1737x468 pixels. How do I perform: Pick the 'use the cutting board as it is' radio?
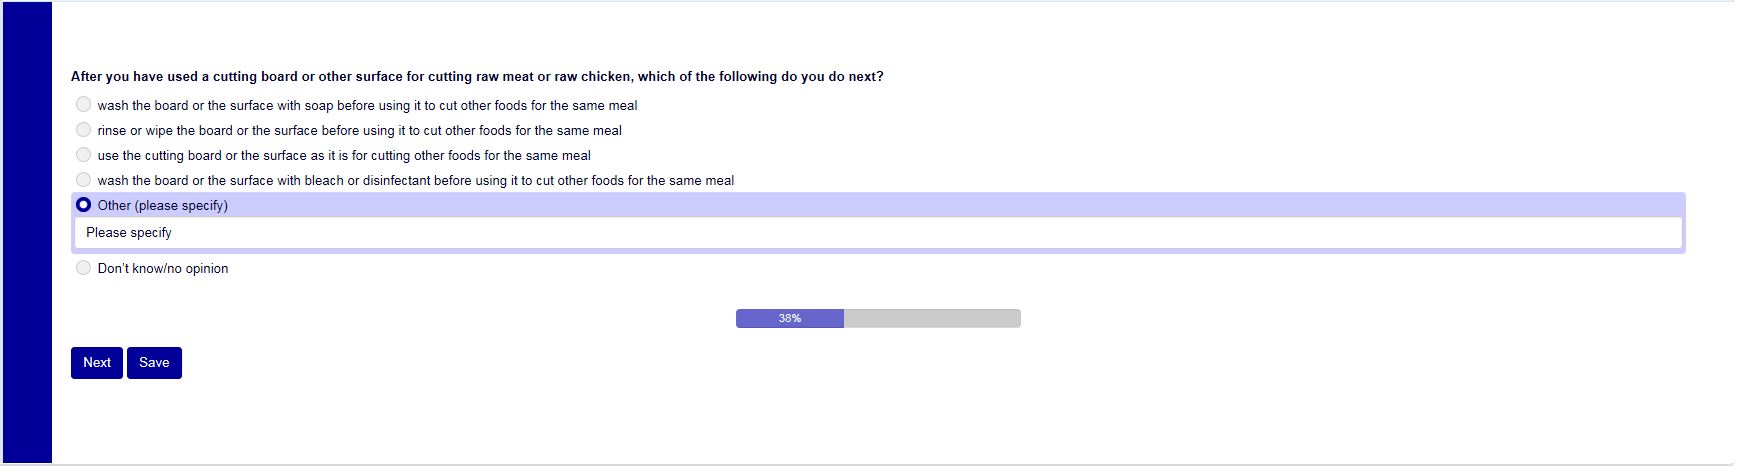84,154
